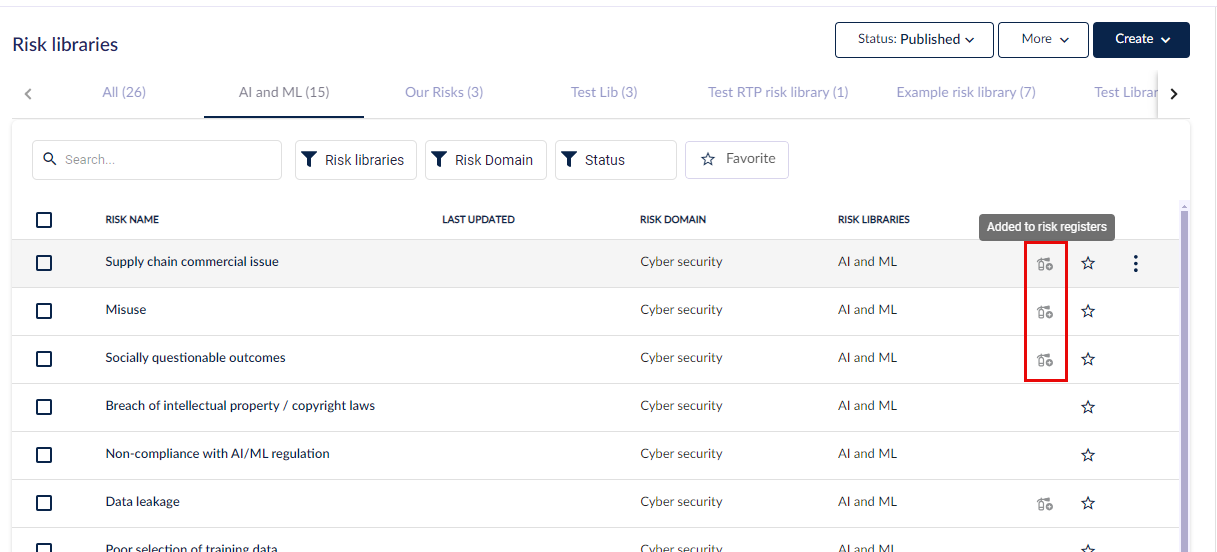This screenshot has height=552, width=1217.
Task: Toggle the Favorite filter button
Action: tap(737, 160)
